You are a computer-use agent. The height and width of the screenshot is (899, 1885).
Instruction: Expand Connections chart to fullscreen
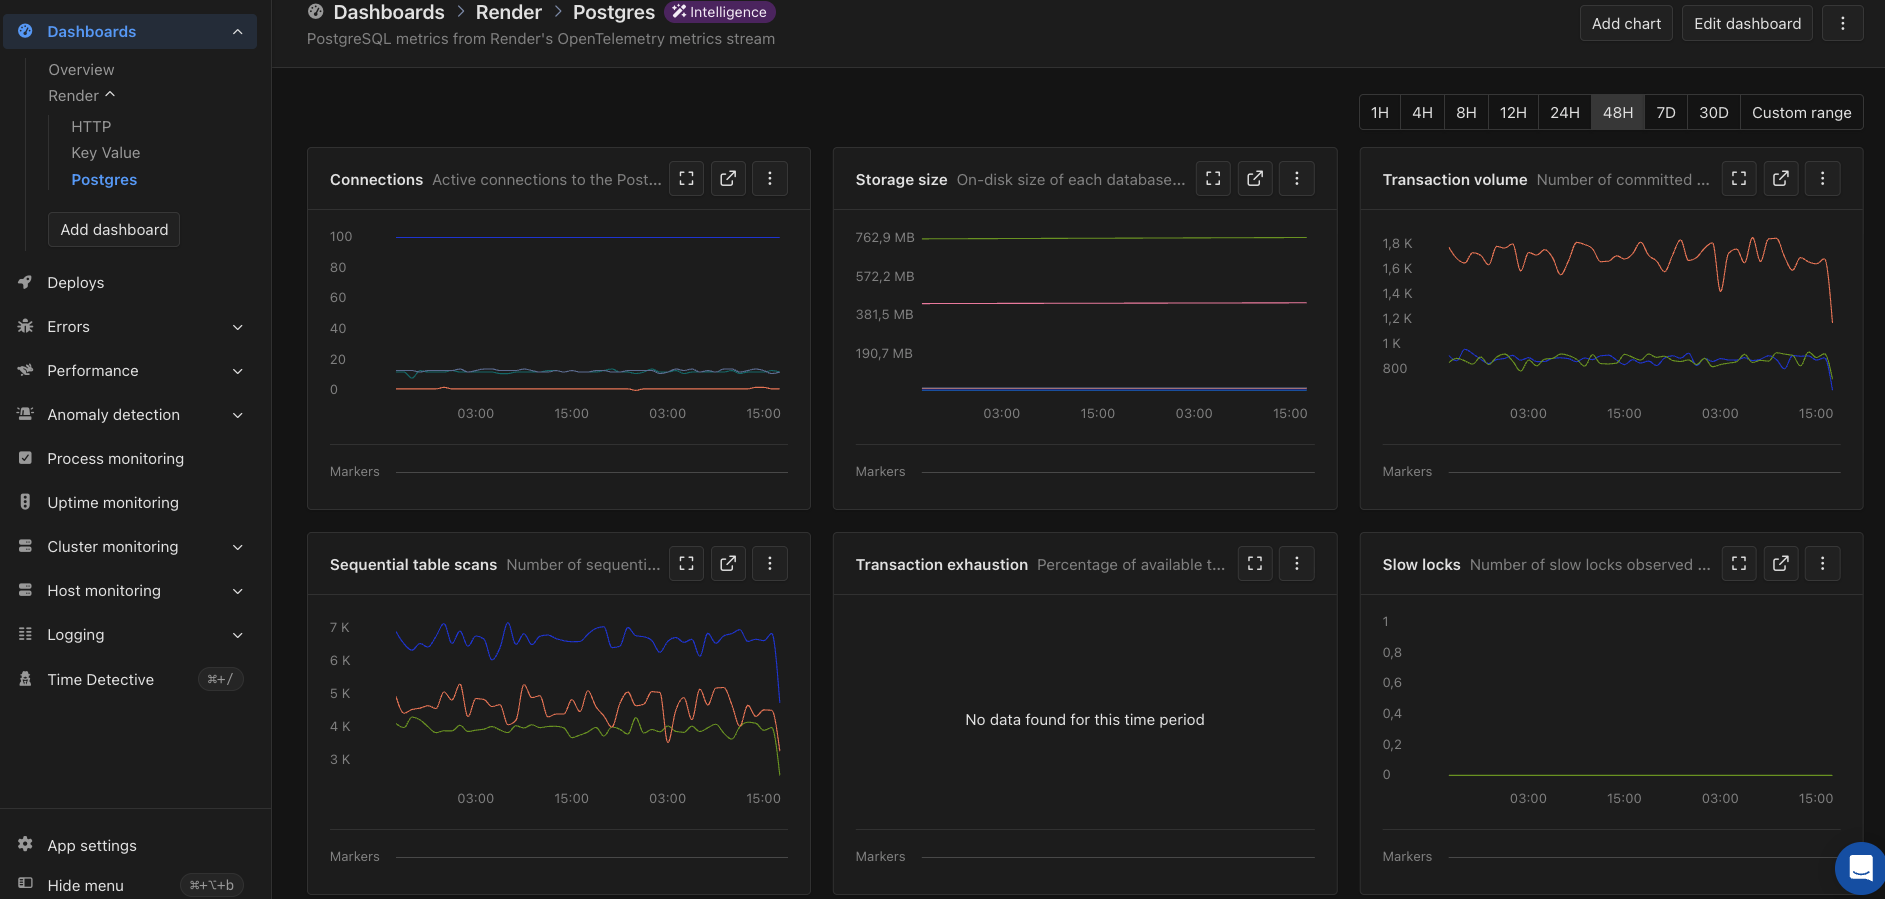click(x=686, y=179)
